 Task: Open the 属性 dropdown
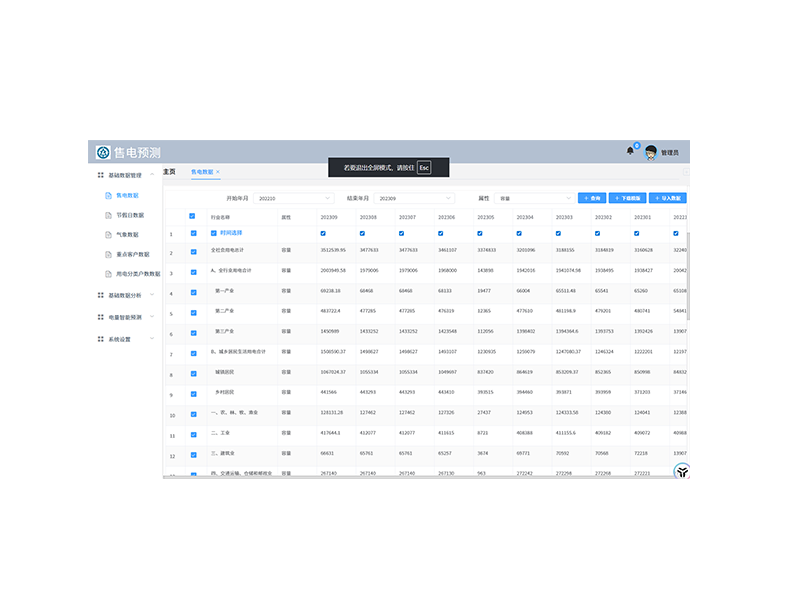[x=534, y=198]
